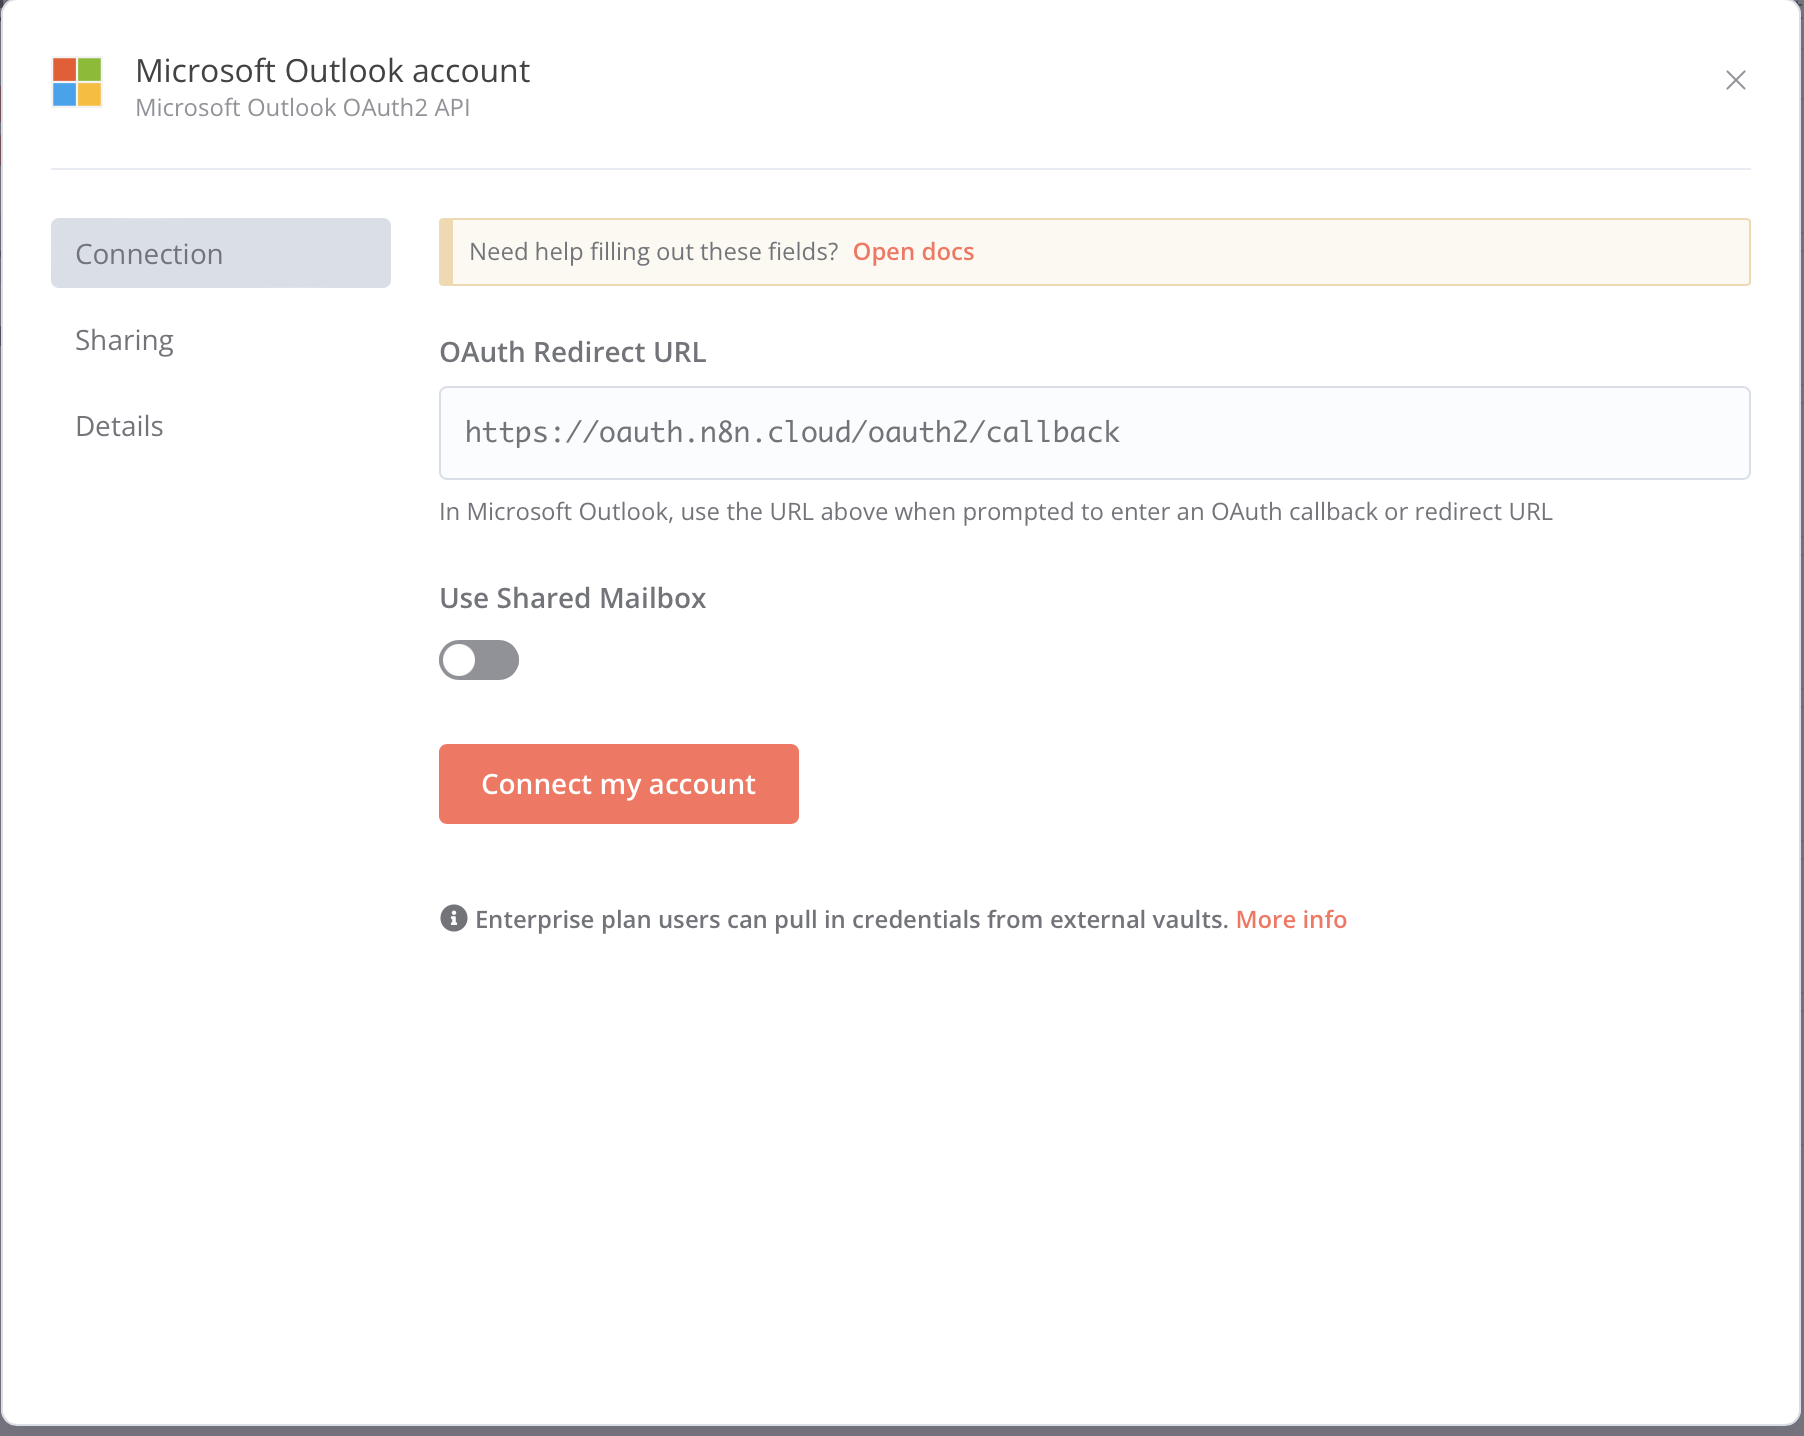Open the More info link

pos(1291,919)
